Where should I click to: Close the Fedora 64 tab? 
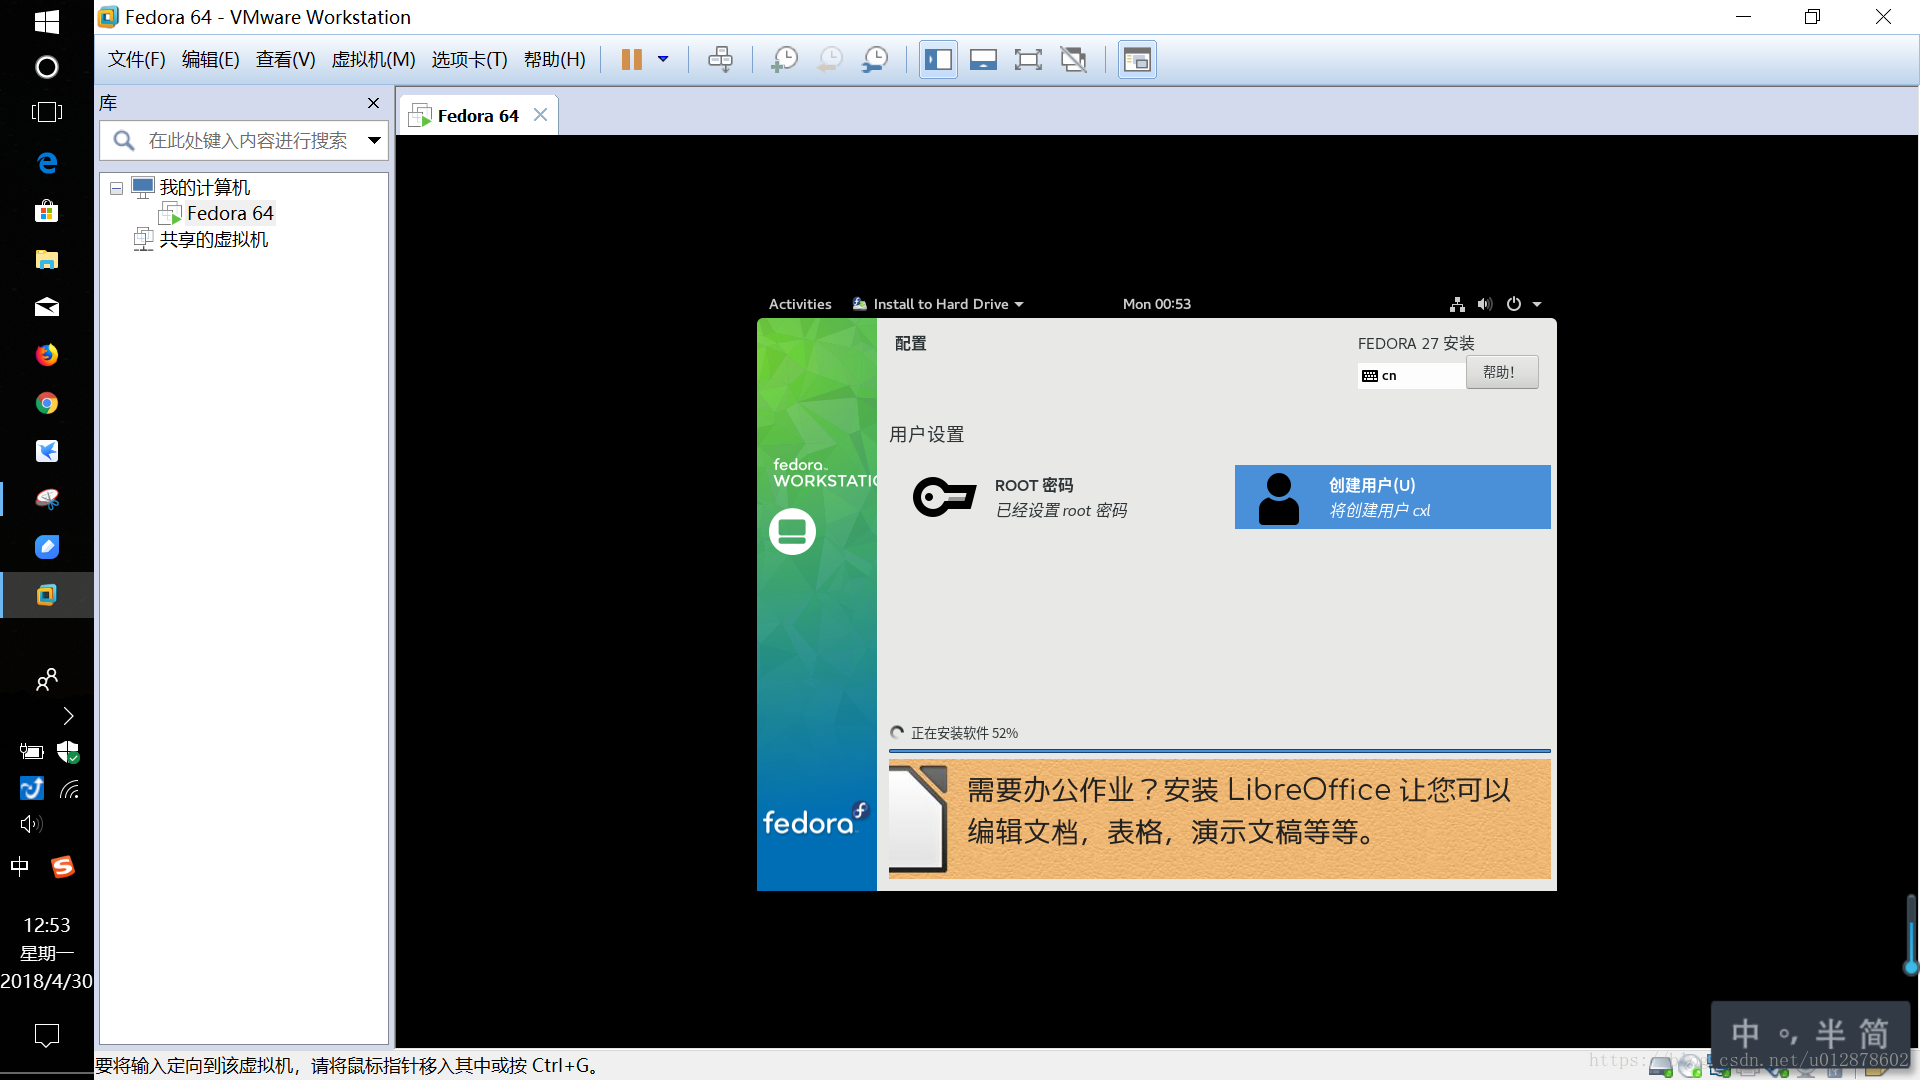pyautogui.click(x=540, y=115)
